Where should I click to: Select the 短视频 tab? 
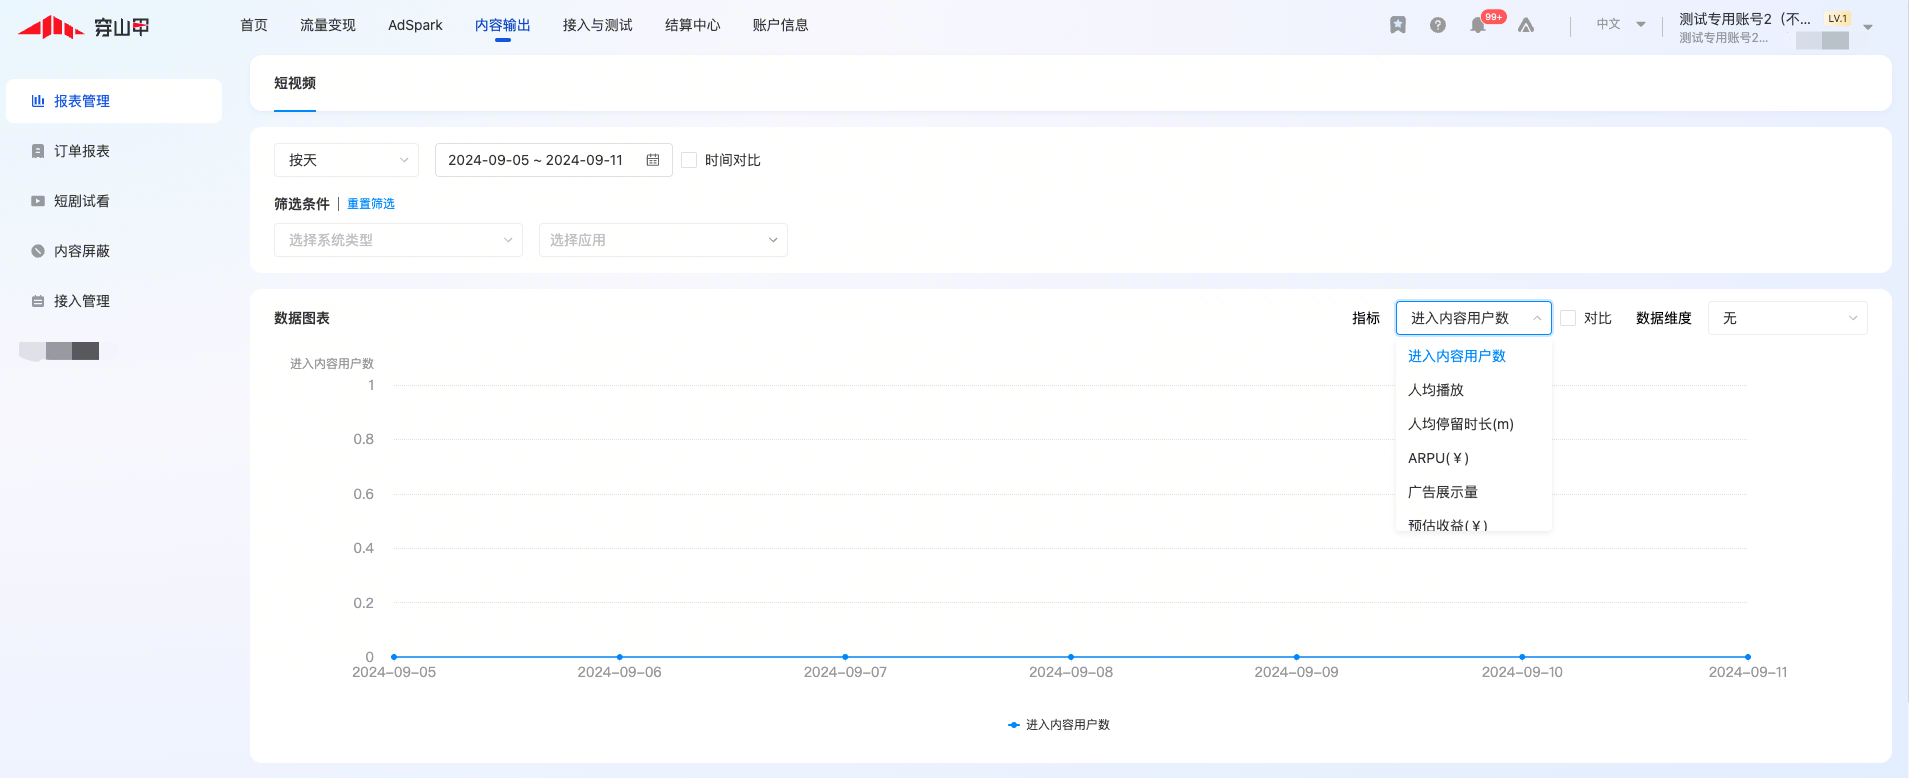295,83
